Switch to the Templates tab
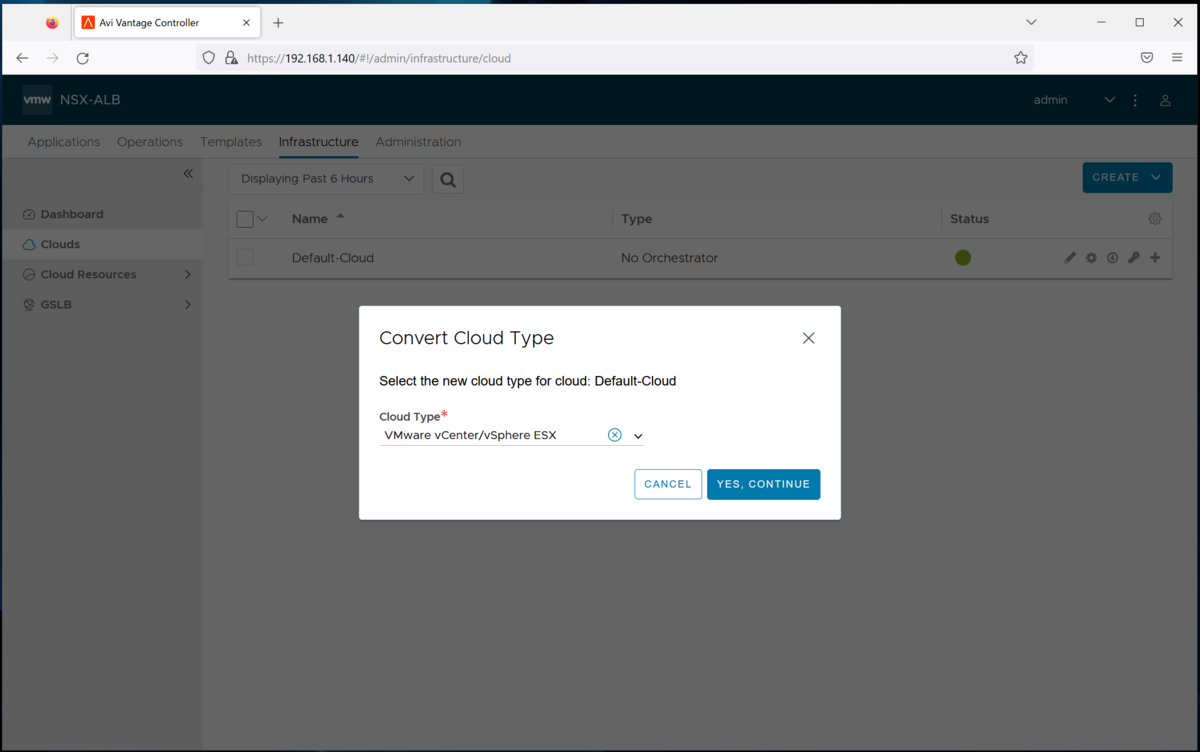1200x752 pixels. pyautogui.click(x=231, y=142)
